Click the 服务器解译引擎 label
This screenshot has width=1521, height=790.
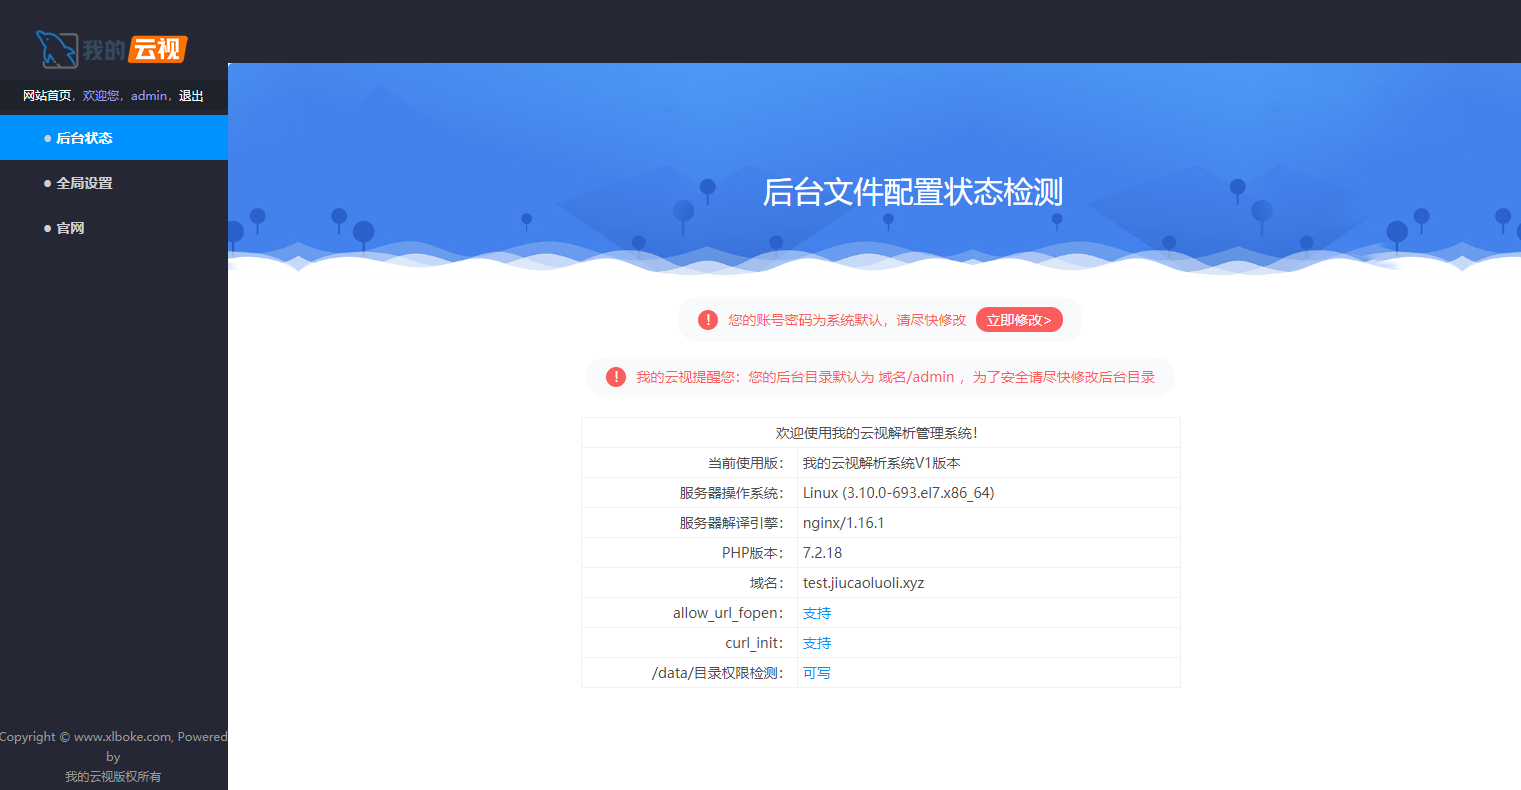tap(732, 523)
